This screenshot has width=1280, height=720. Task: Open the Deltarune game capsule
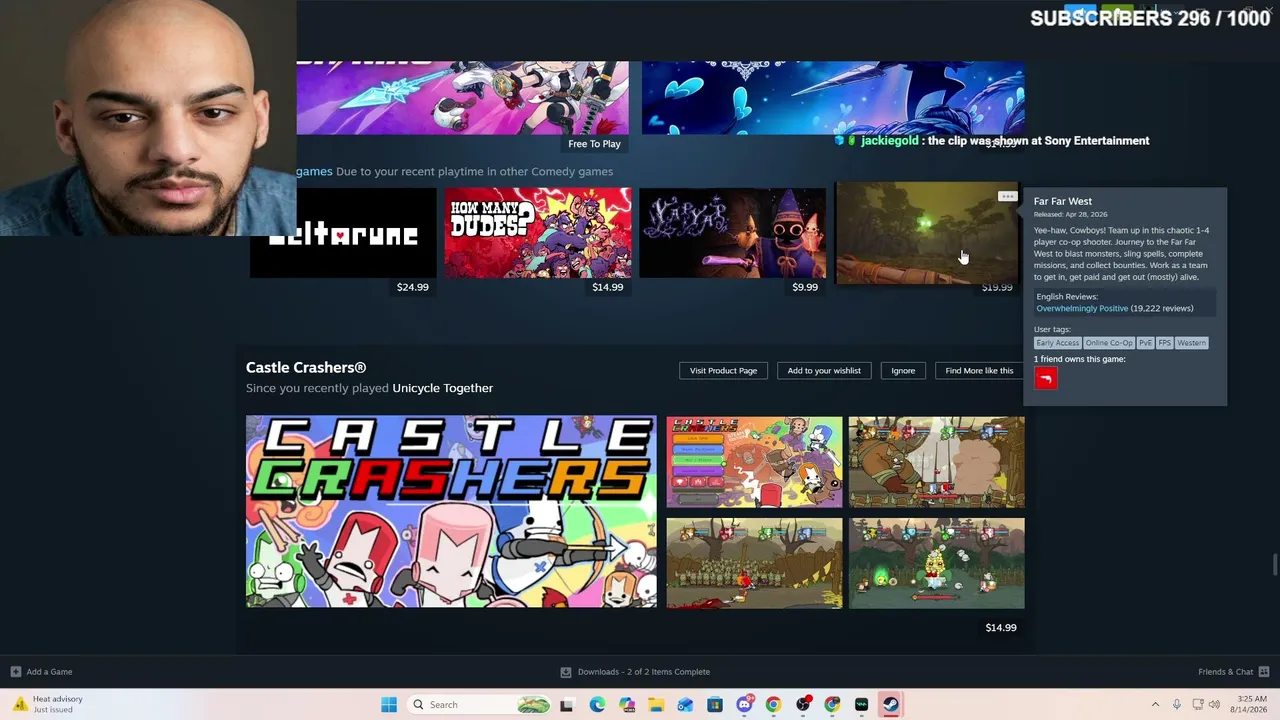343,233
